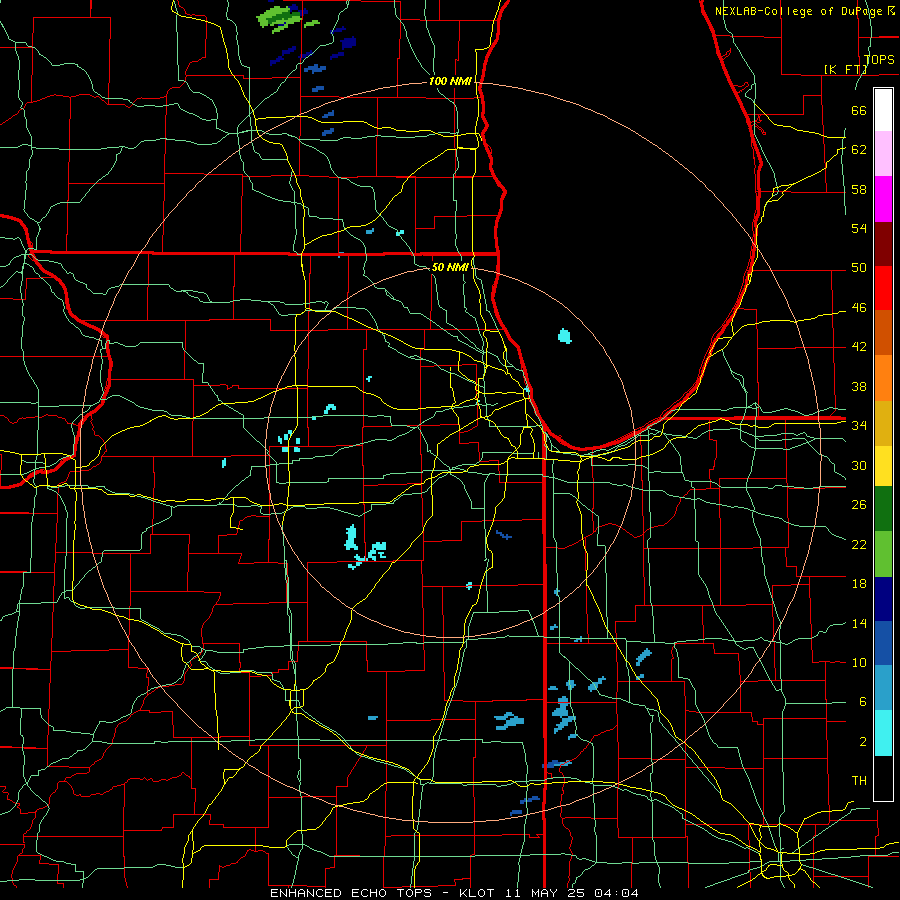Click the "TH" threshold label
This screenshot has width=900, height=900.
pyautogui.click(x=859, y=781)
